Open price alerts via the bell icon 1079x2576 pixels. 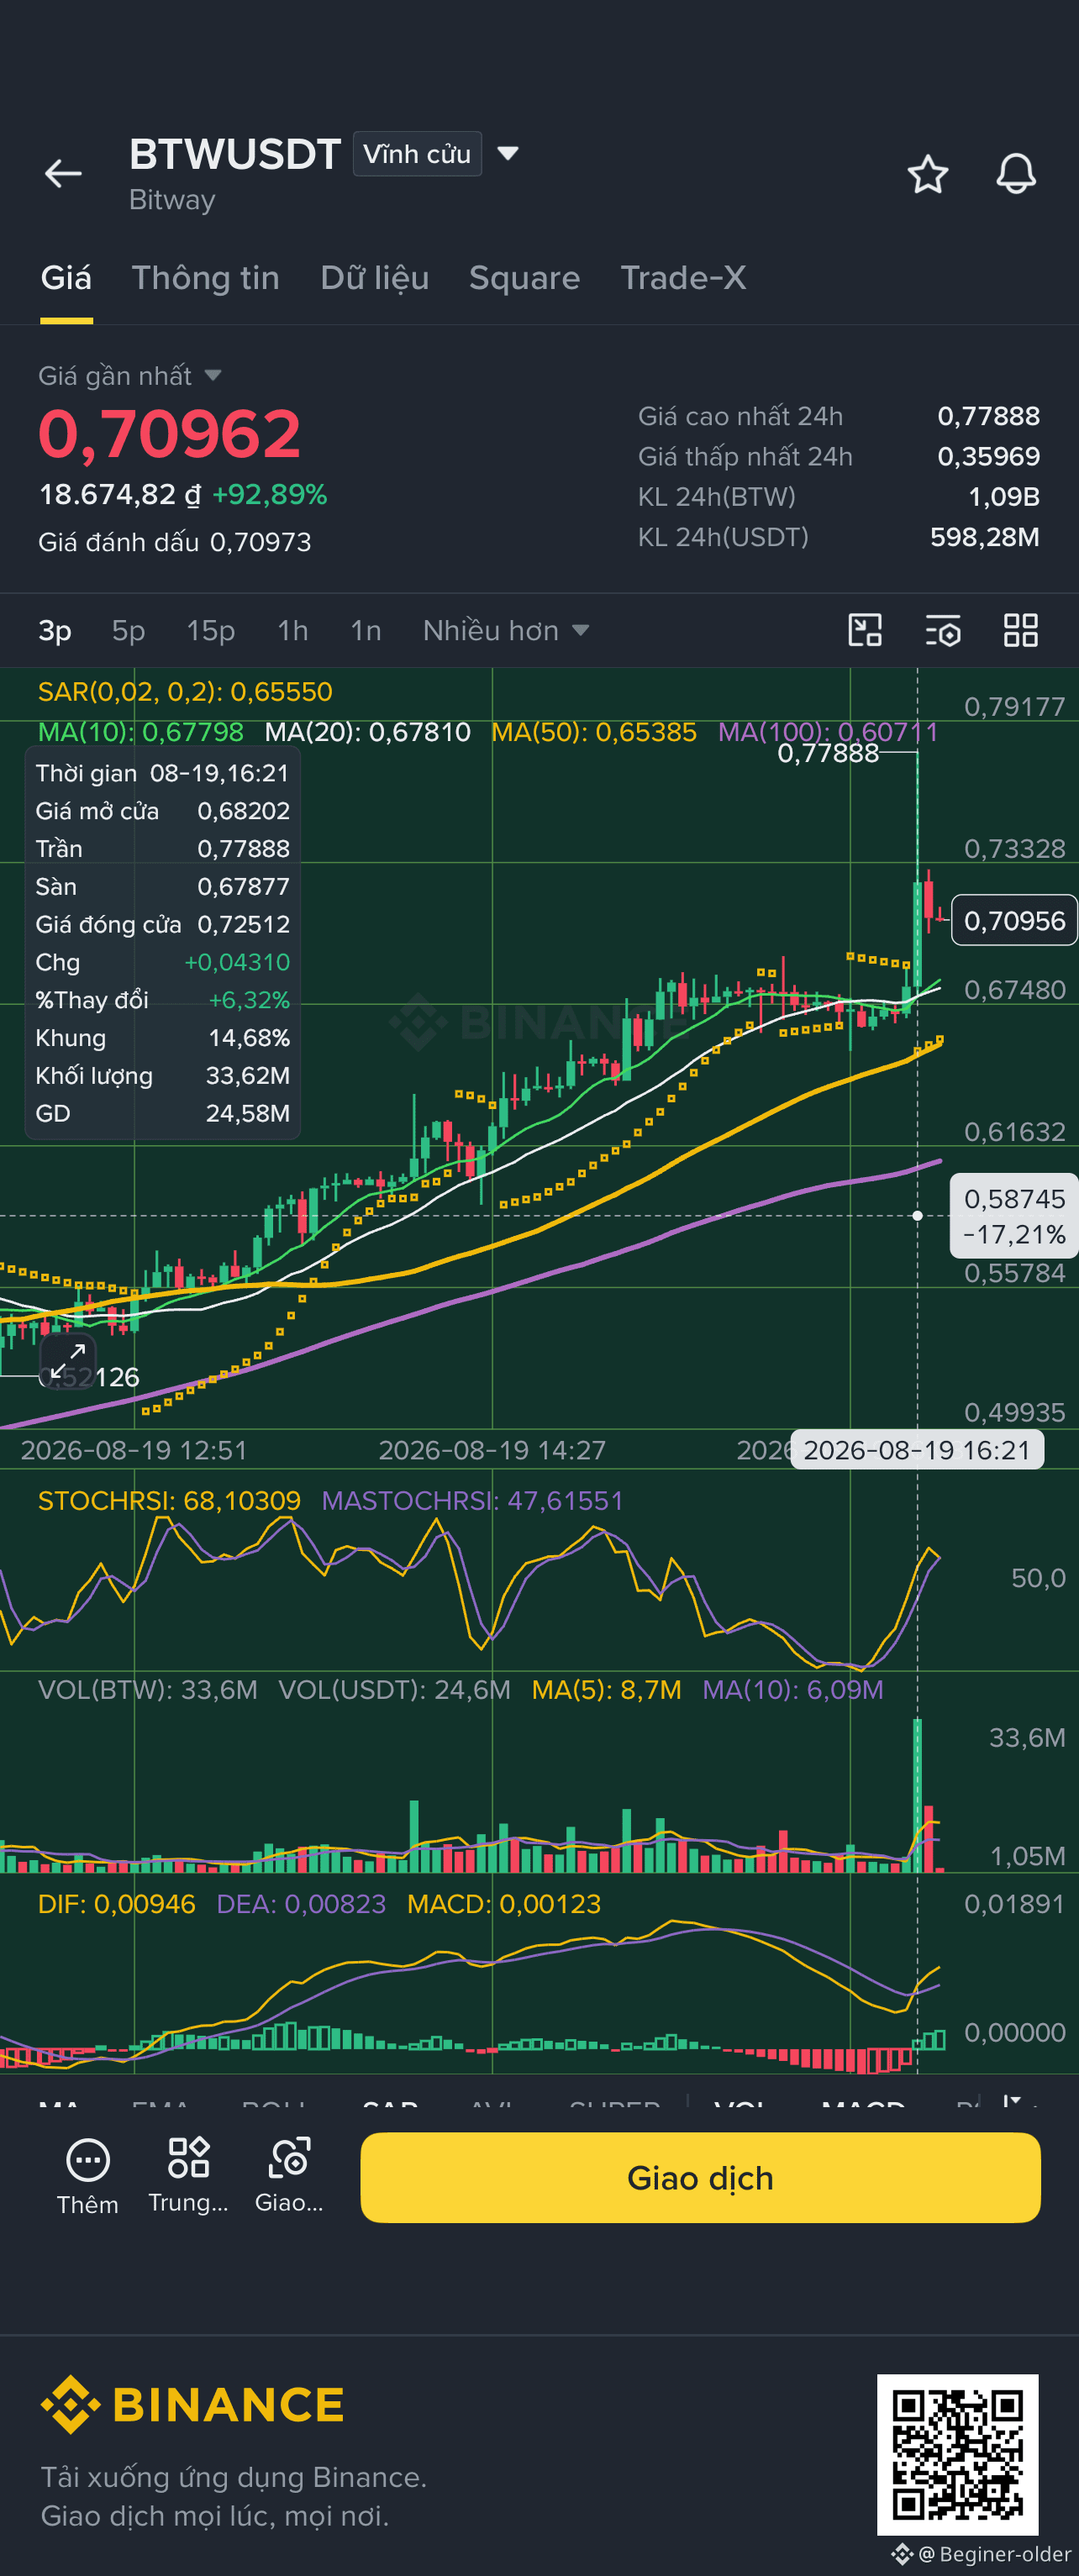point(1016,174)
